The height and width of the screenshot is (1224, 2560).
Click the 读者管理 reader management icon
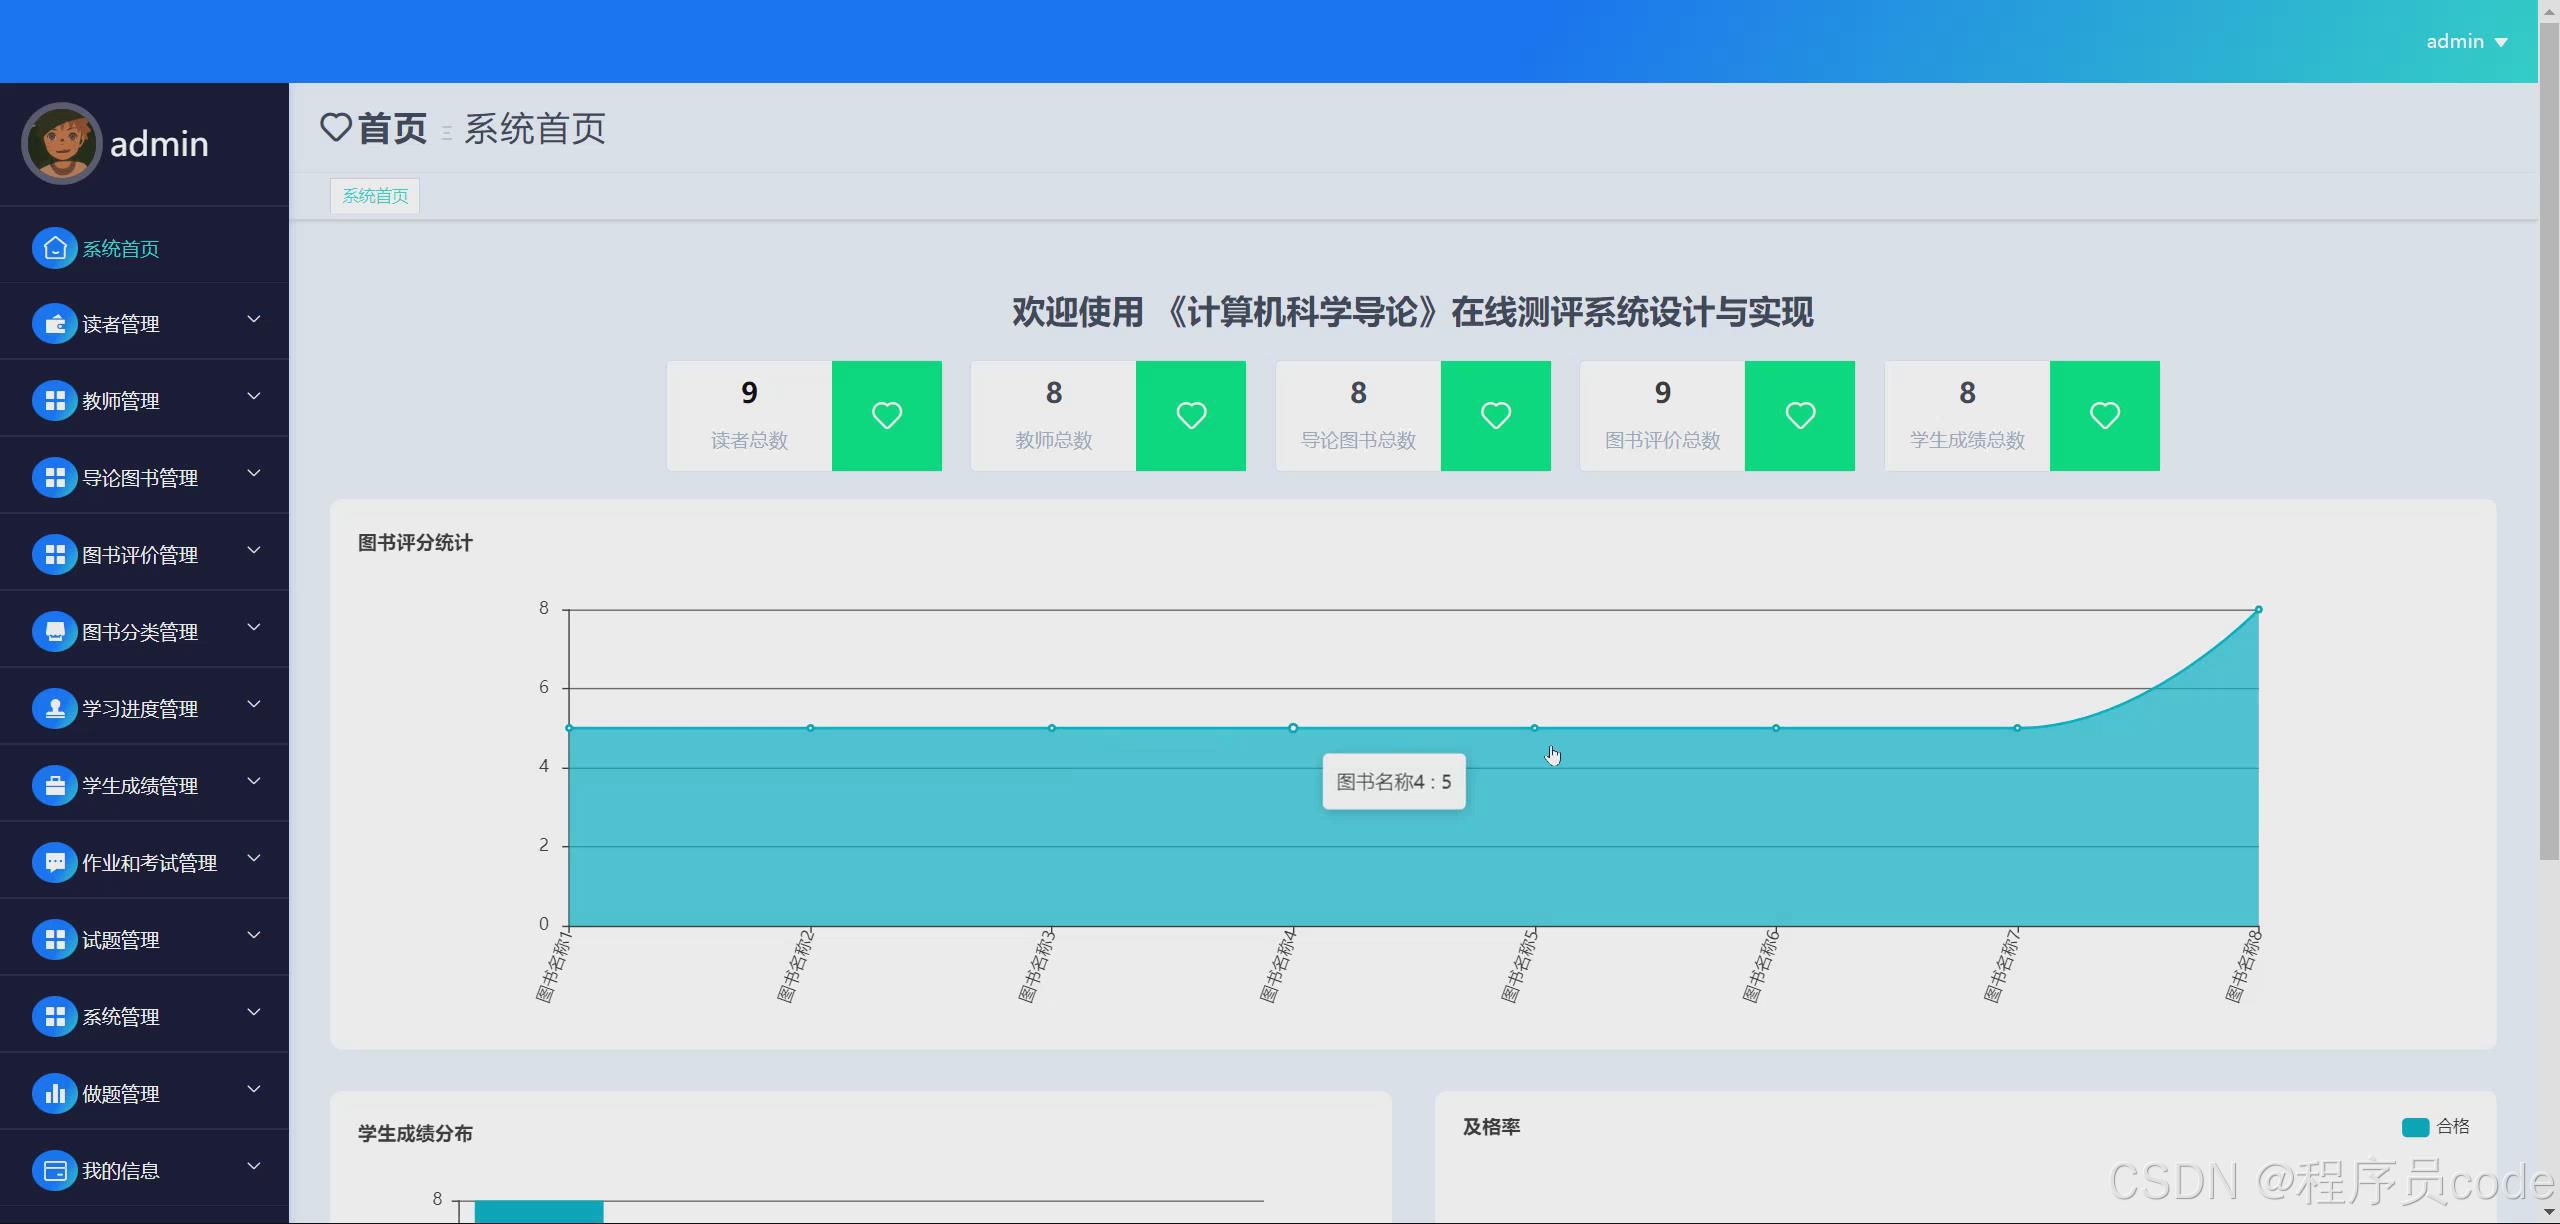click(55, 324)
